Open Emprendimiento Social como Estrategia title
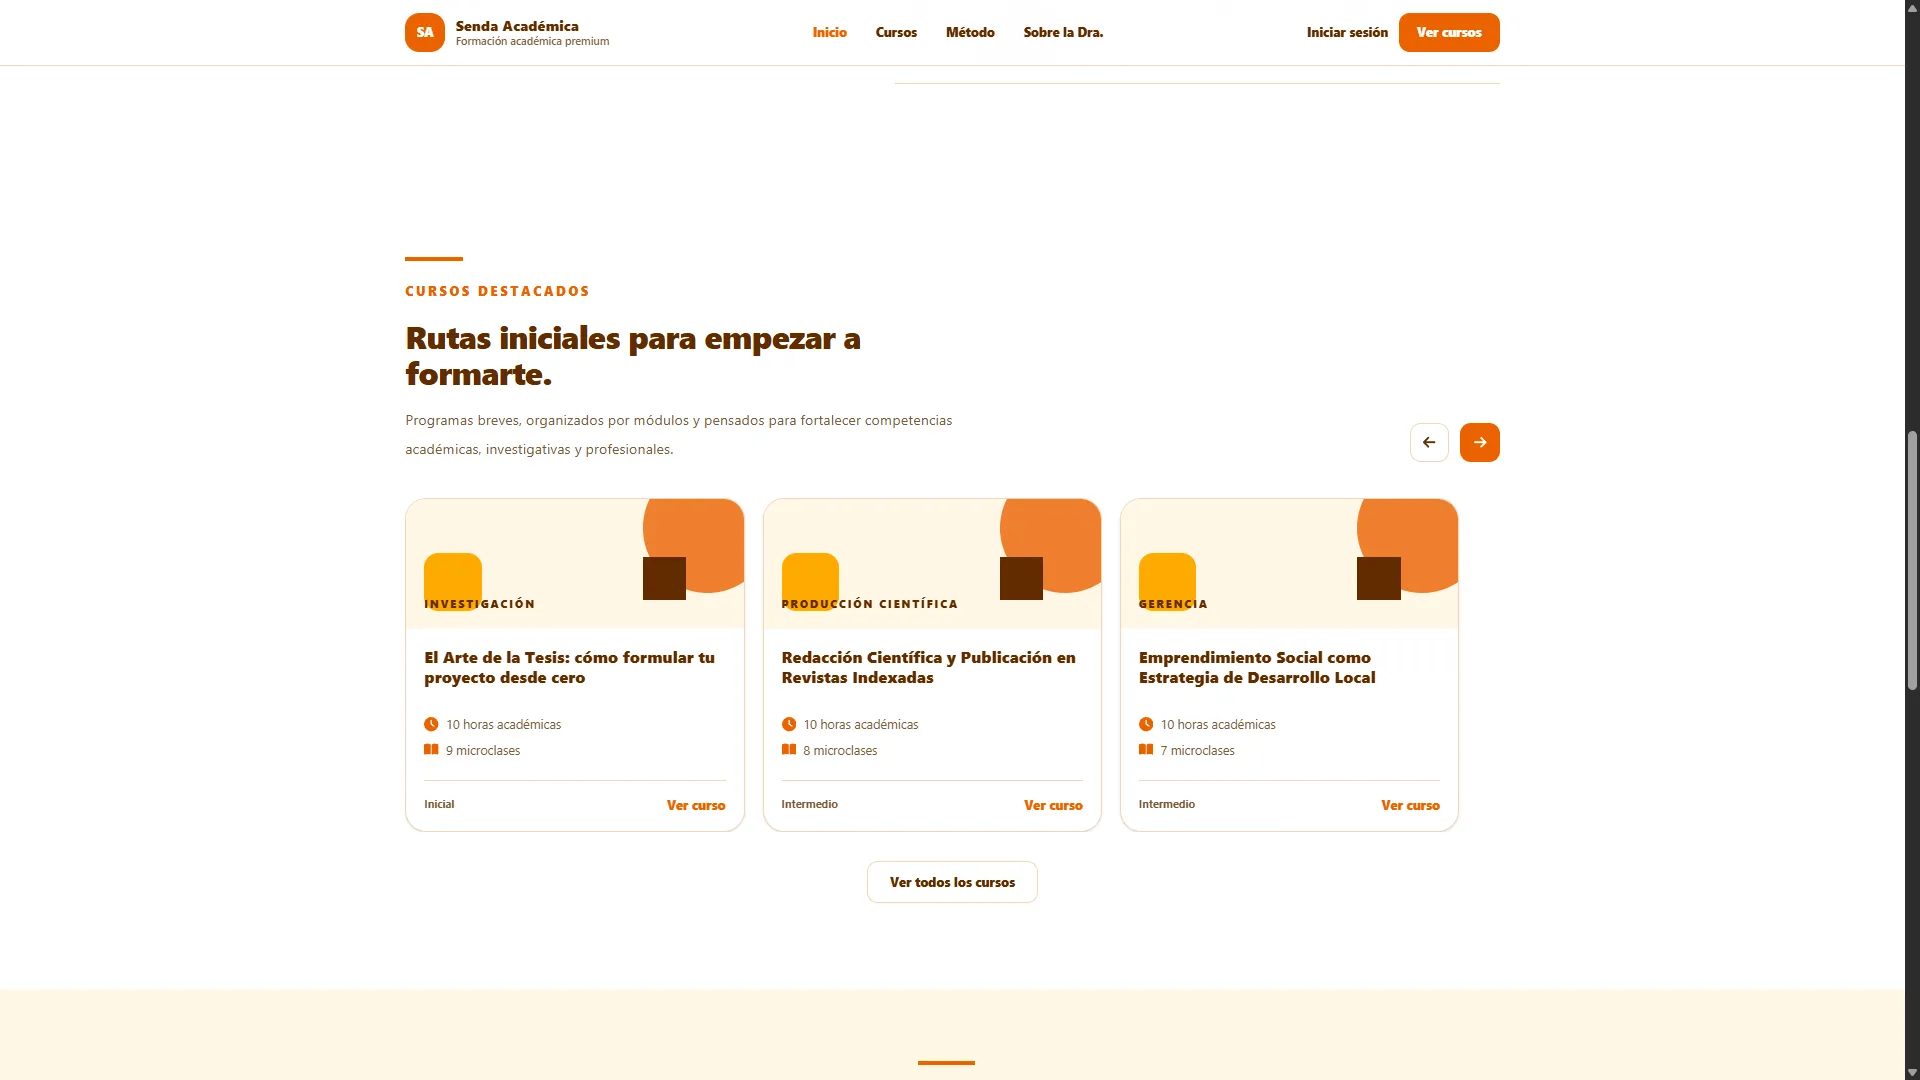Viewport: 1920px width, 1080px height. 1257,667
